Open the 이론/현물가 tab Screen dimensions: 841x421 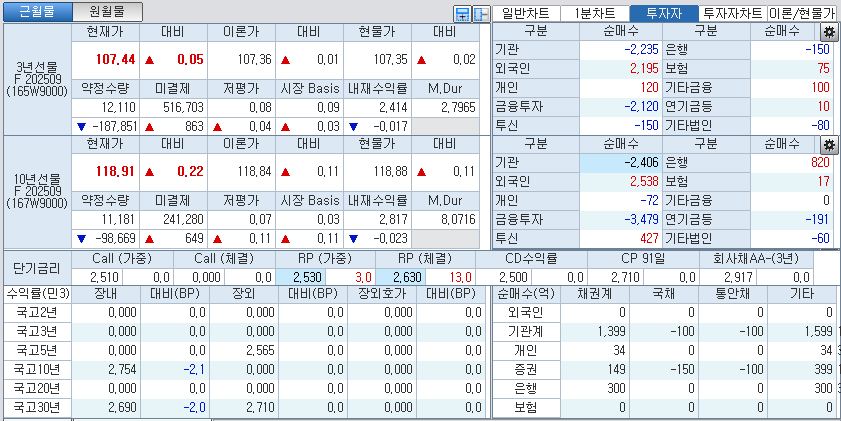pyautogui.click(x=801, y=13)
